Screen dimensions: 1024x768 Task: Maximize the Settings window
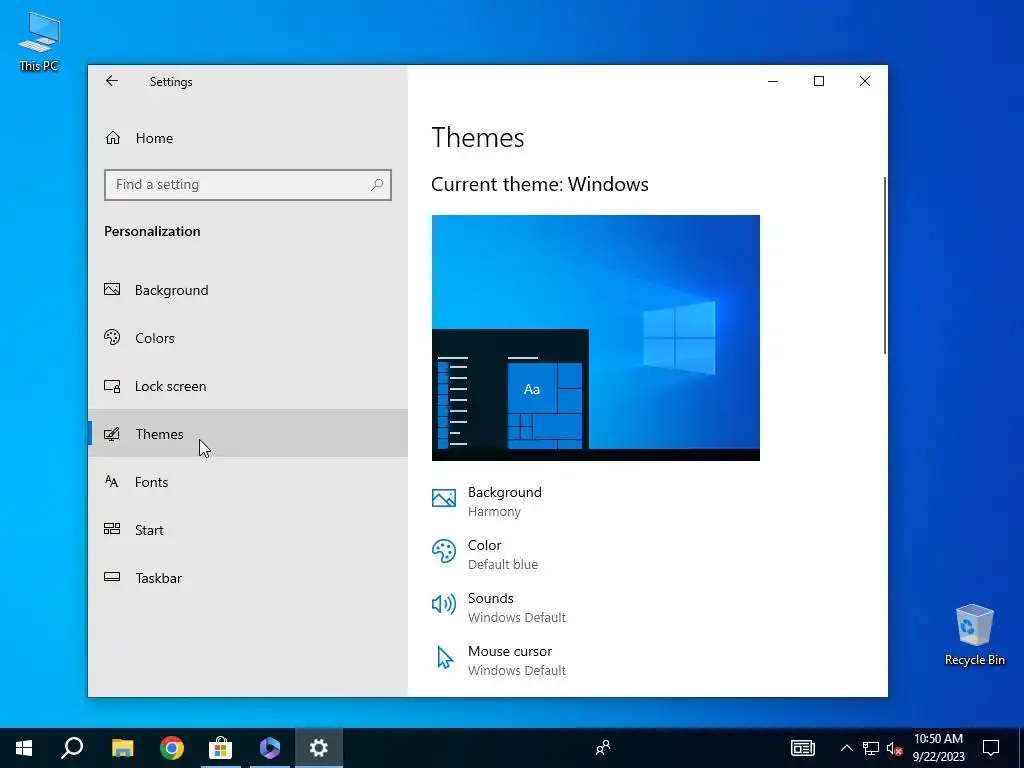point(819,81)
